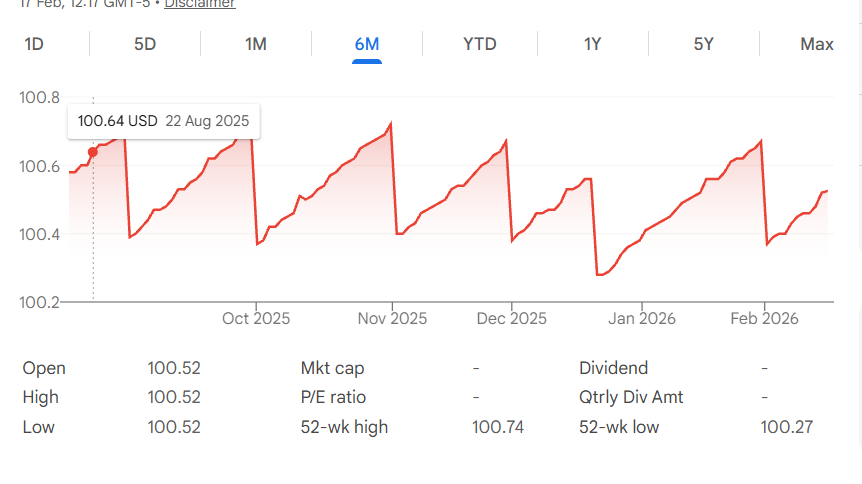Switch chart to YTD view
862x484 pixels.
pyautogui.click(x=480, y=44)
